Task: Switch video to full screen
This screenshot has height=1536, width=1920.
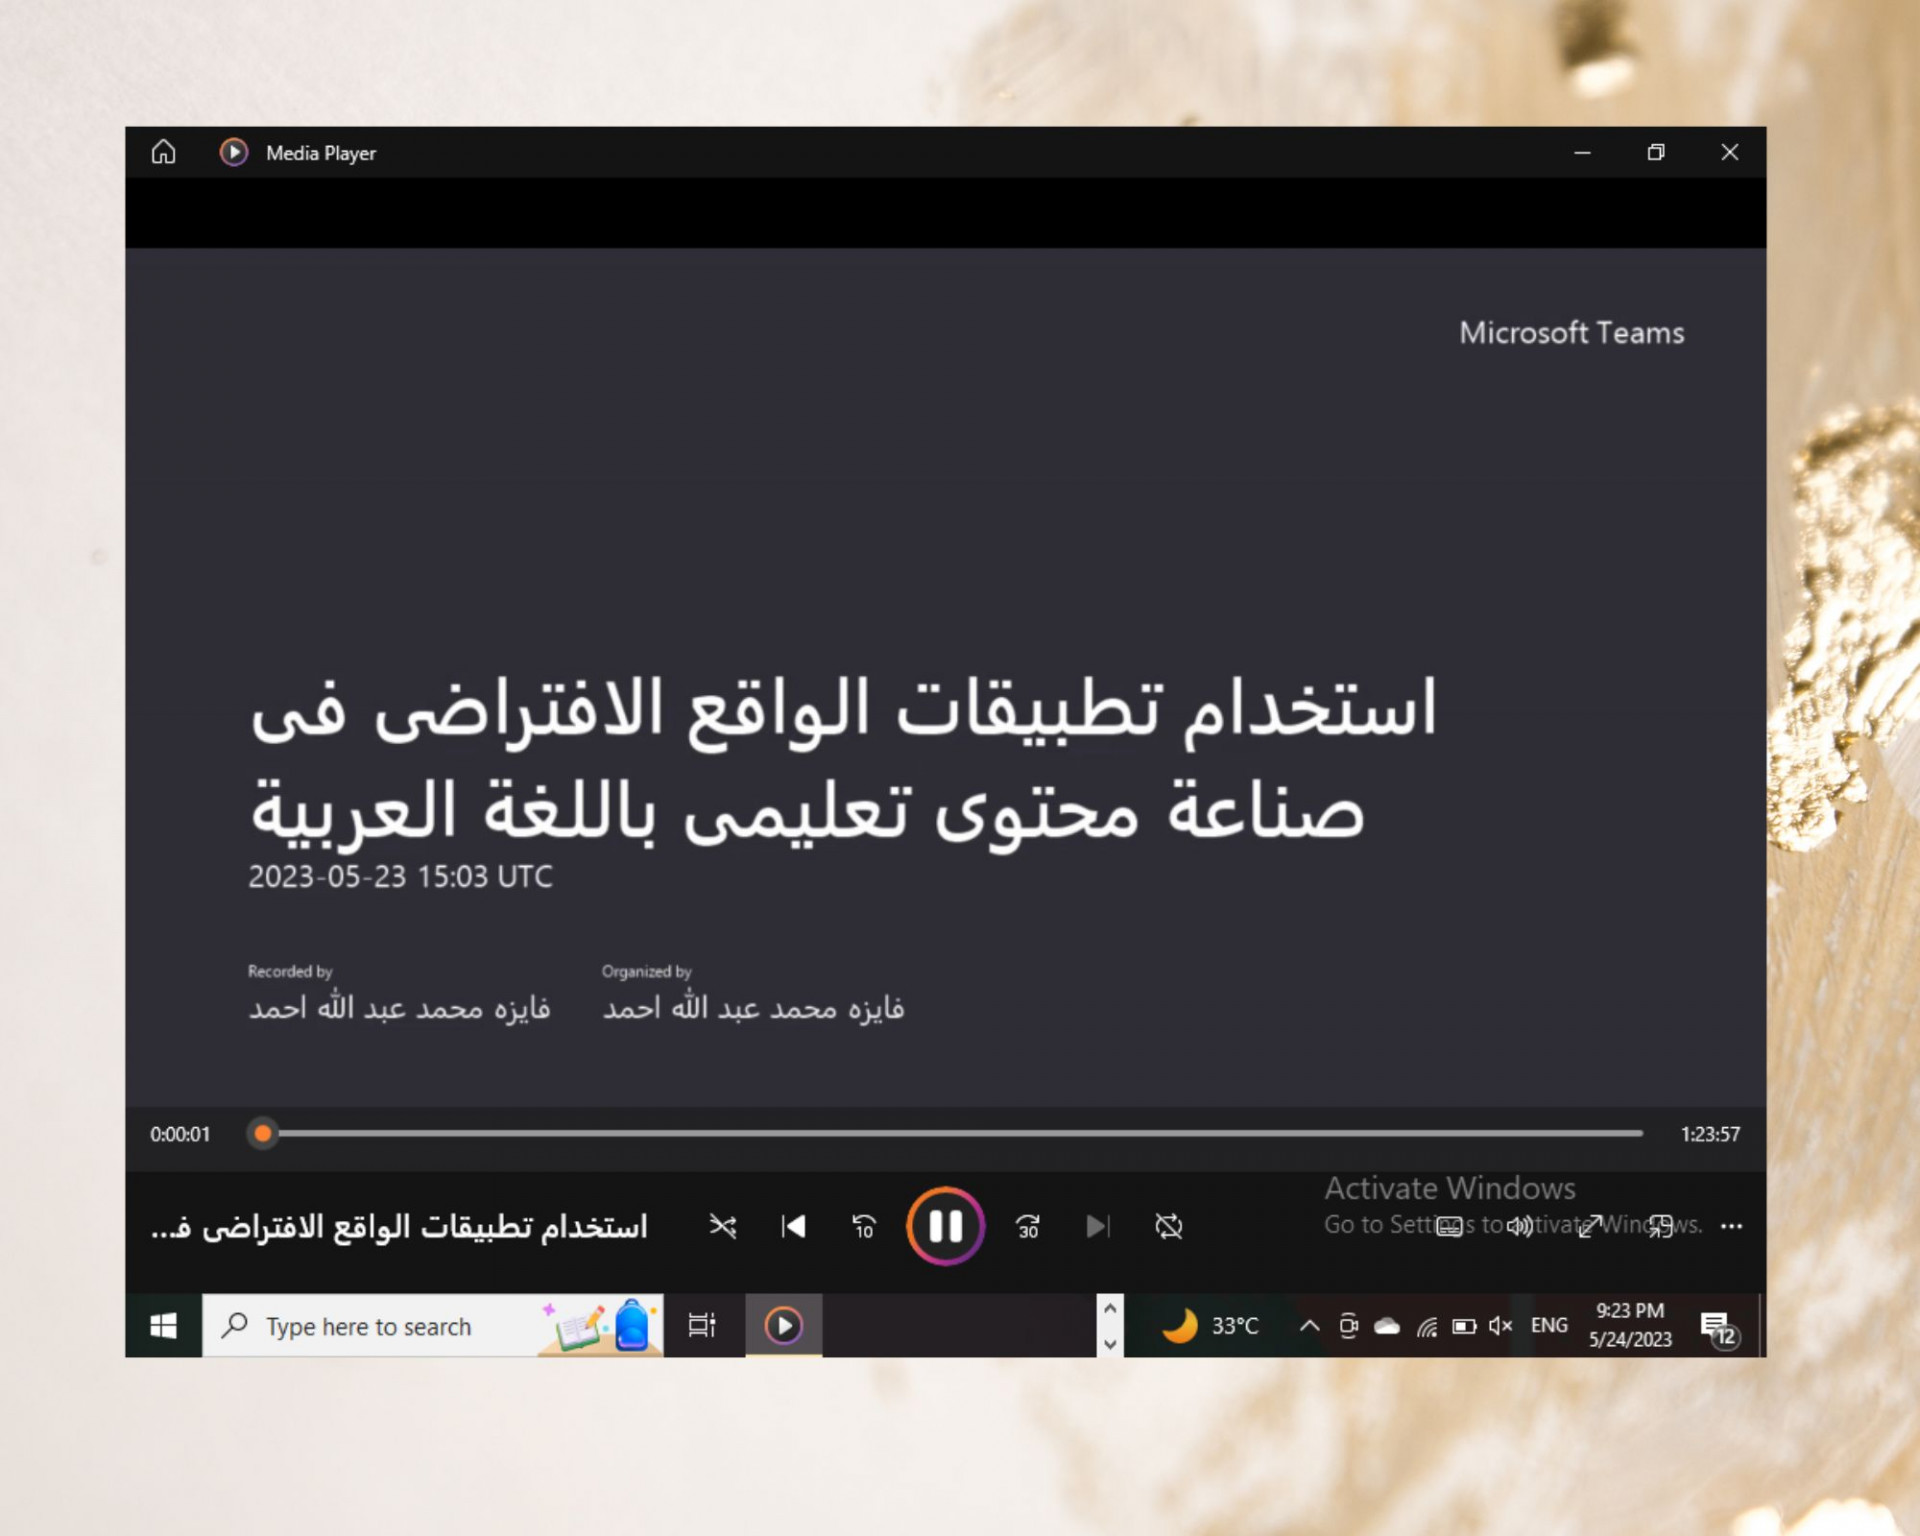Action: tap(1590, 1226)
